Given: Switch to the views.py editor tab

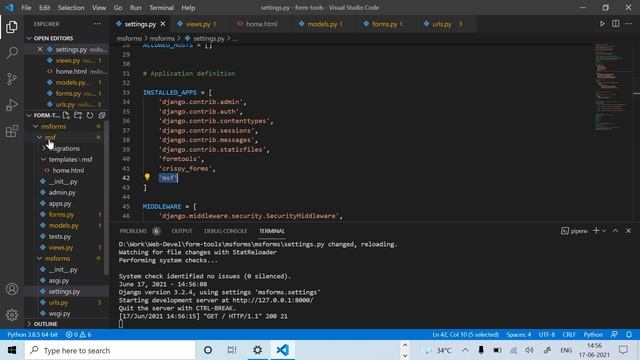Looking at the screenshot, I should [198, 24].
